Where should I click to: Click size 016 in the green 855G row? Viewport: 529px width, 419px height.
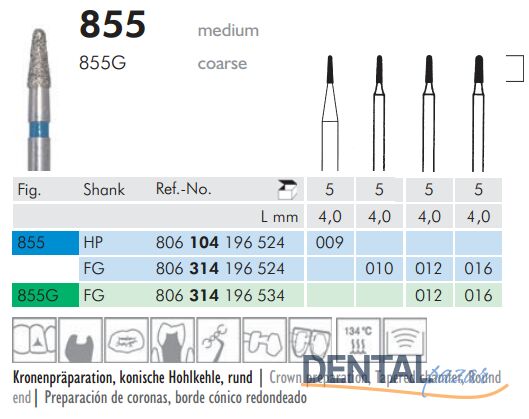coord(478,296)
